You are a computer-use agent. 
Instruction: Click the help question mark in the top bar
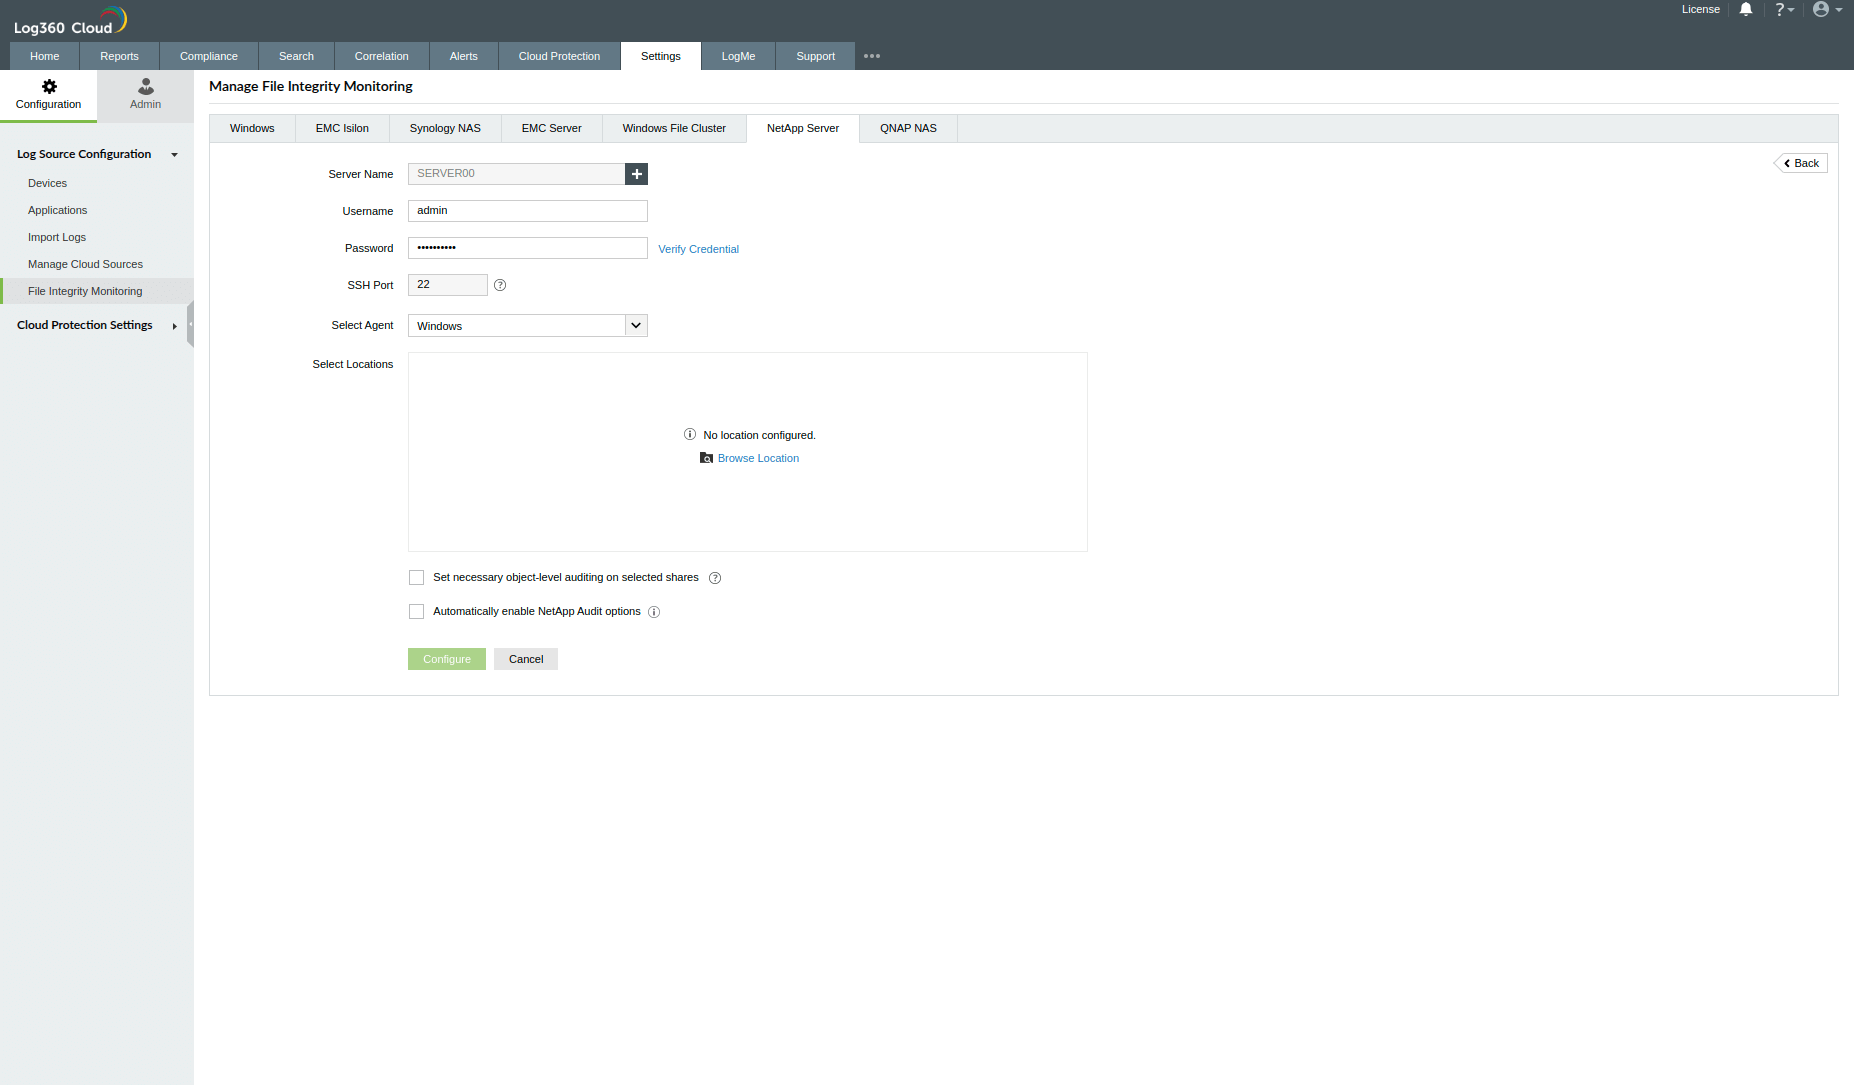pos(1783,9)
